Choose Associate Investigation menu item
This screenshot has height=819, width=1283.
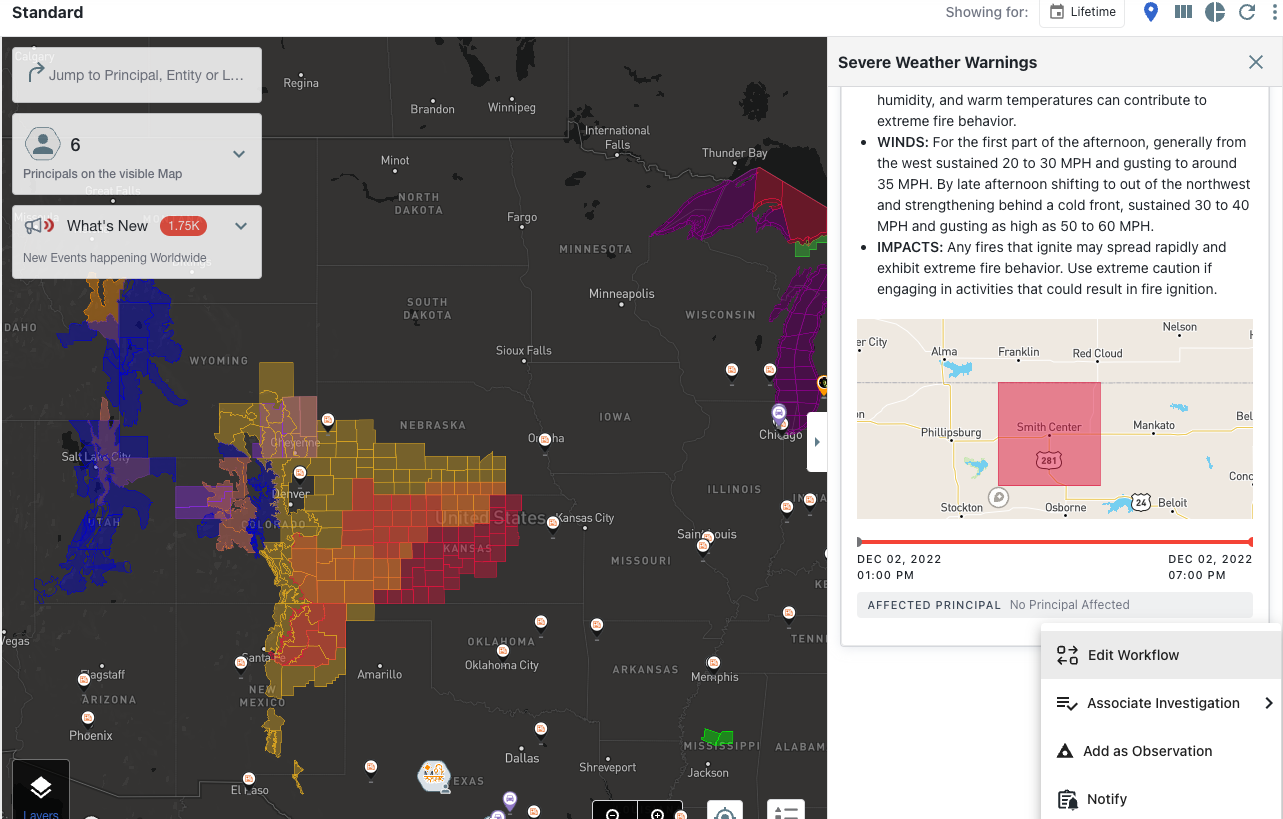click(1161, 703)
